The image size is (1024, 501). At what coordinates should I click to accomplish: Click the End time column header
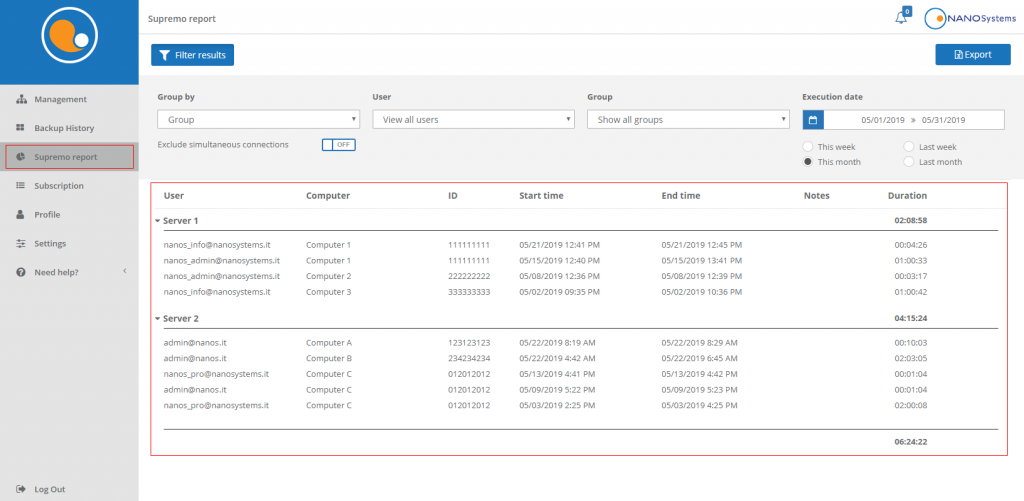tap(680, 195)
